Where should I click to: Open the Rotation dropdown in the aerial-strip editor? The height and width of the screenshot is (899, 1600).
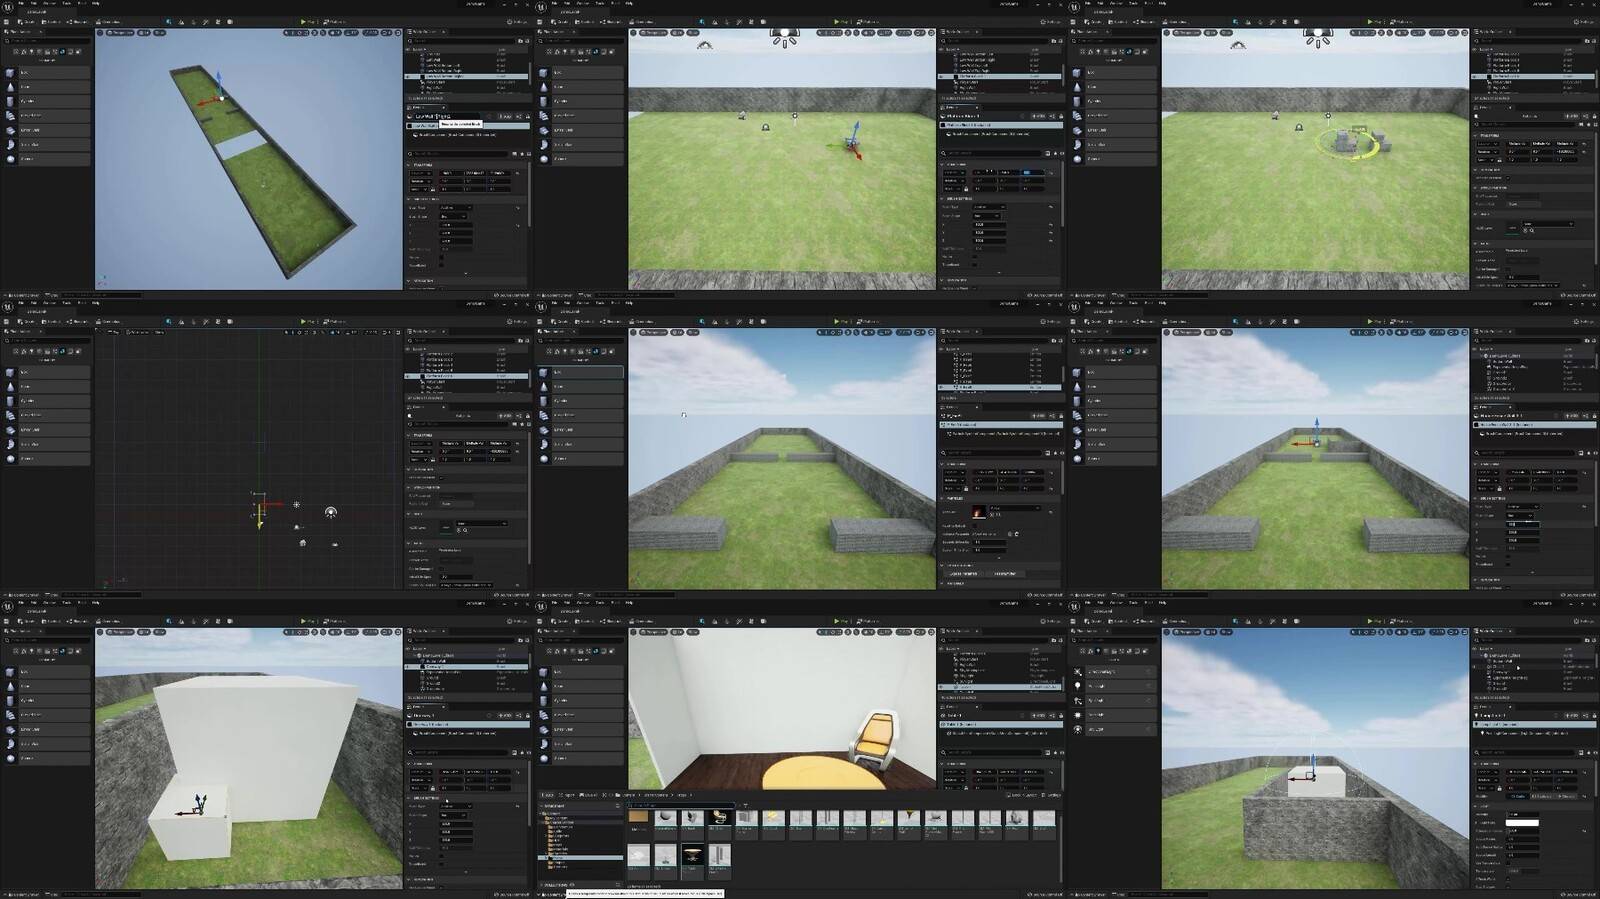[x=421, y=181]
